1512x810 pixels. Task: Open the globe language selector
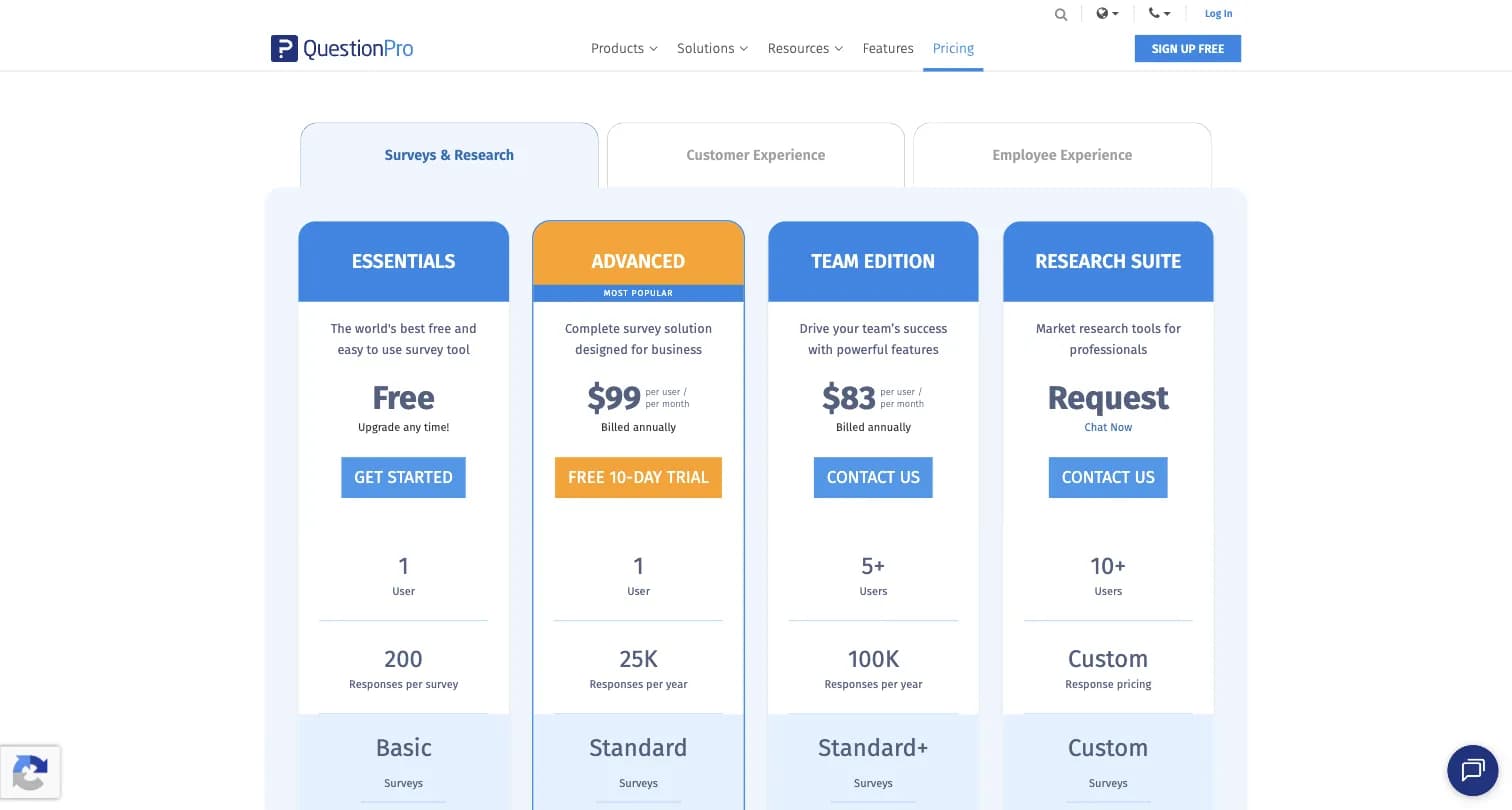[x=1107, y=13]
